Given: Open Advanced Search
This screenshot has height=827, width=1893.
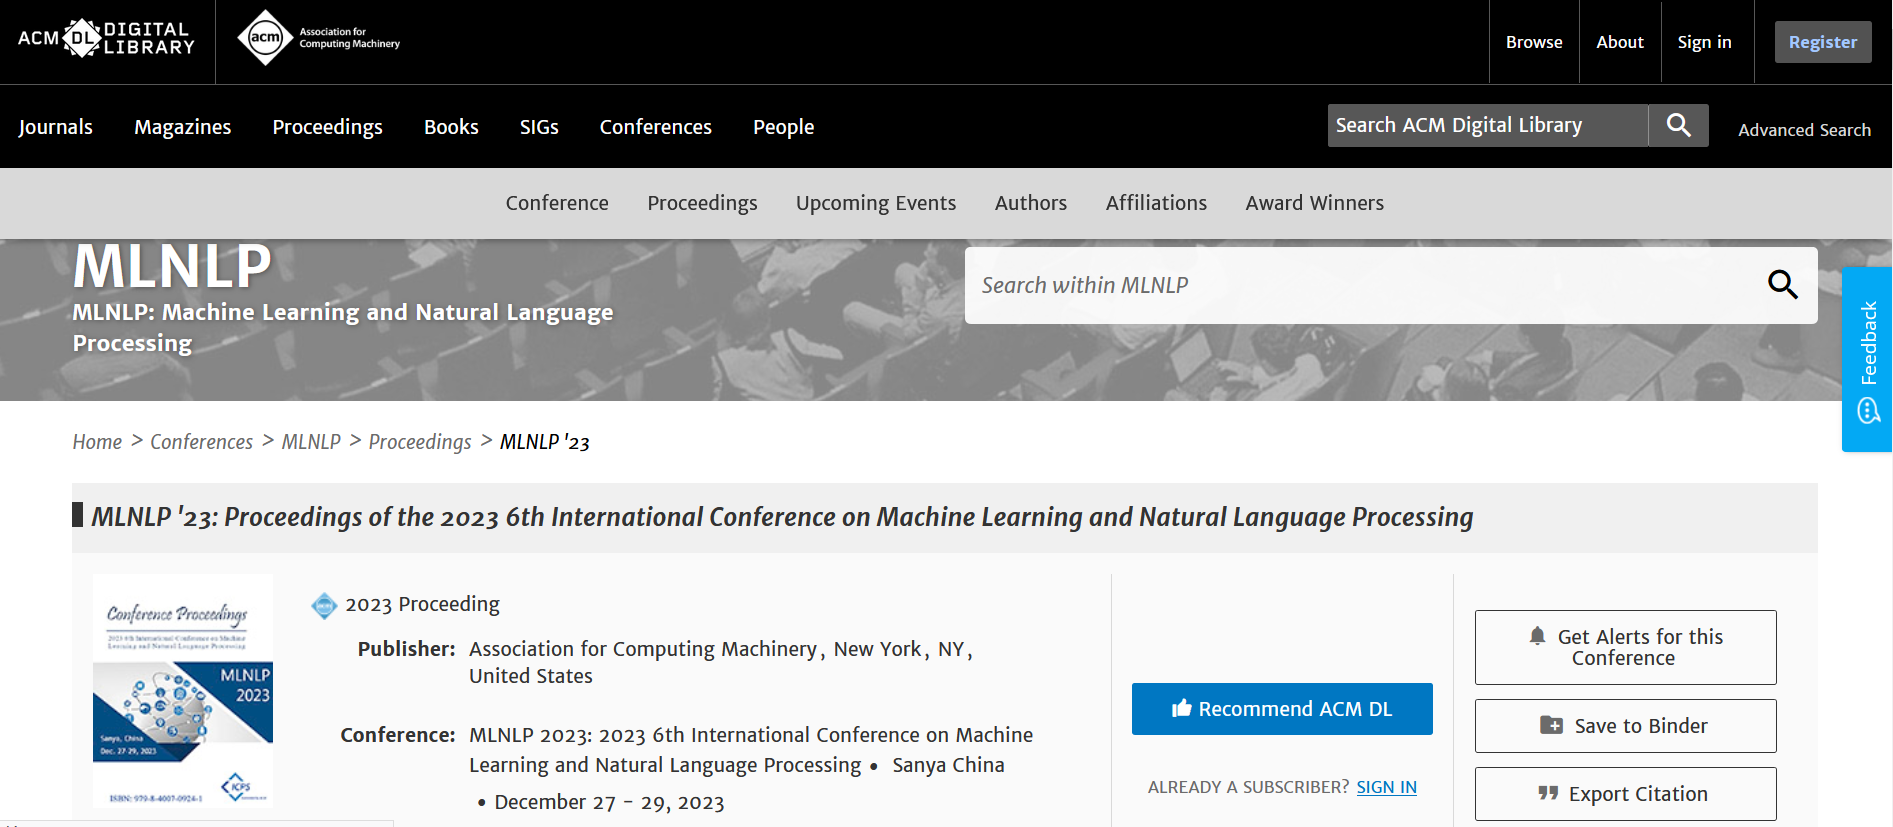Looking at the screenshot, I should coord(1804,130).
